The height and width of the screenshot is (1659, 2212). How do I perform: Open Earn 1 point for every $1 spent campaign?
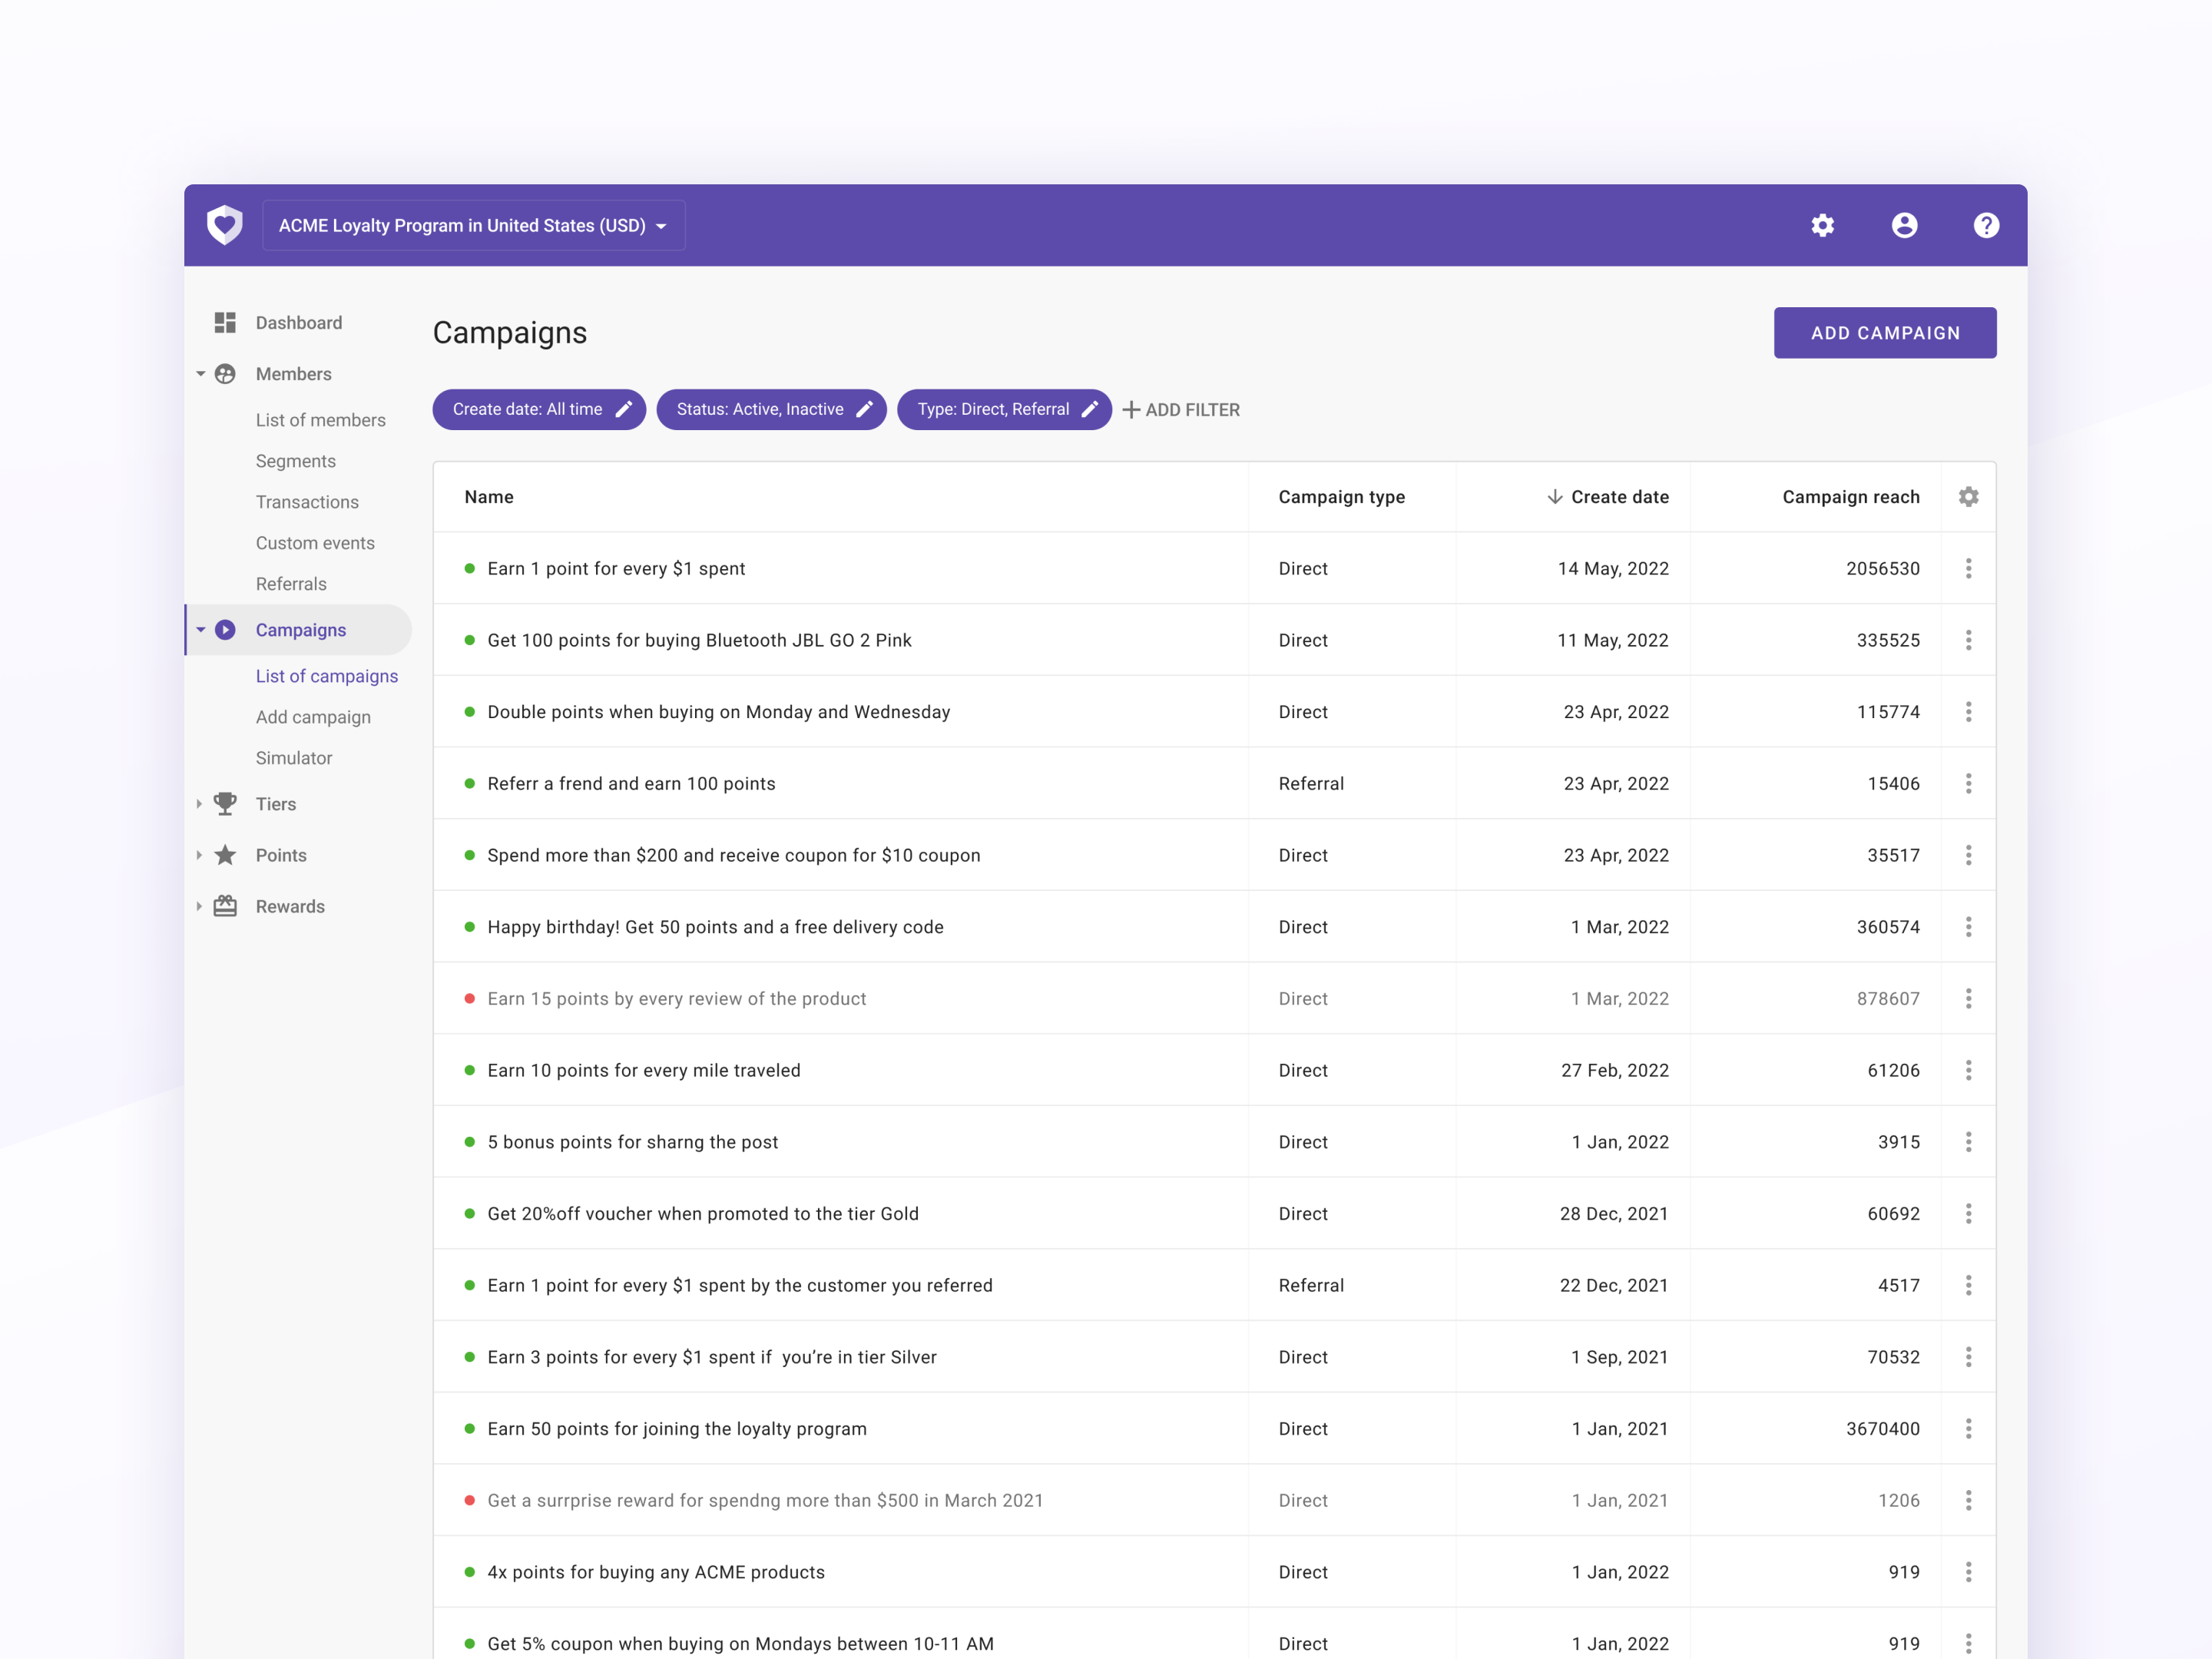(x=616, y=569)
